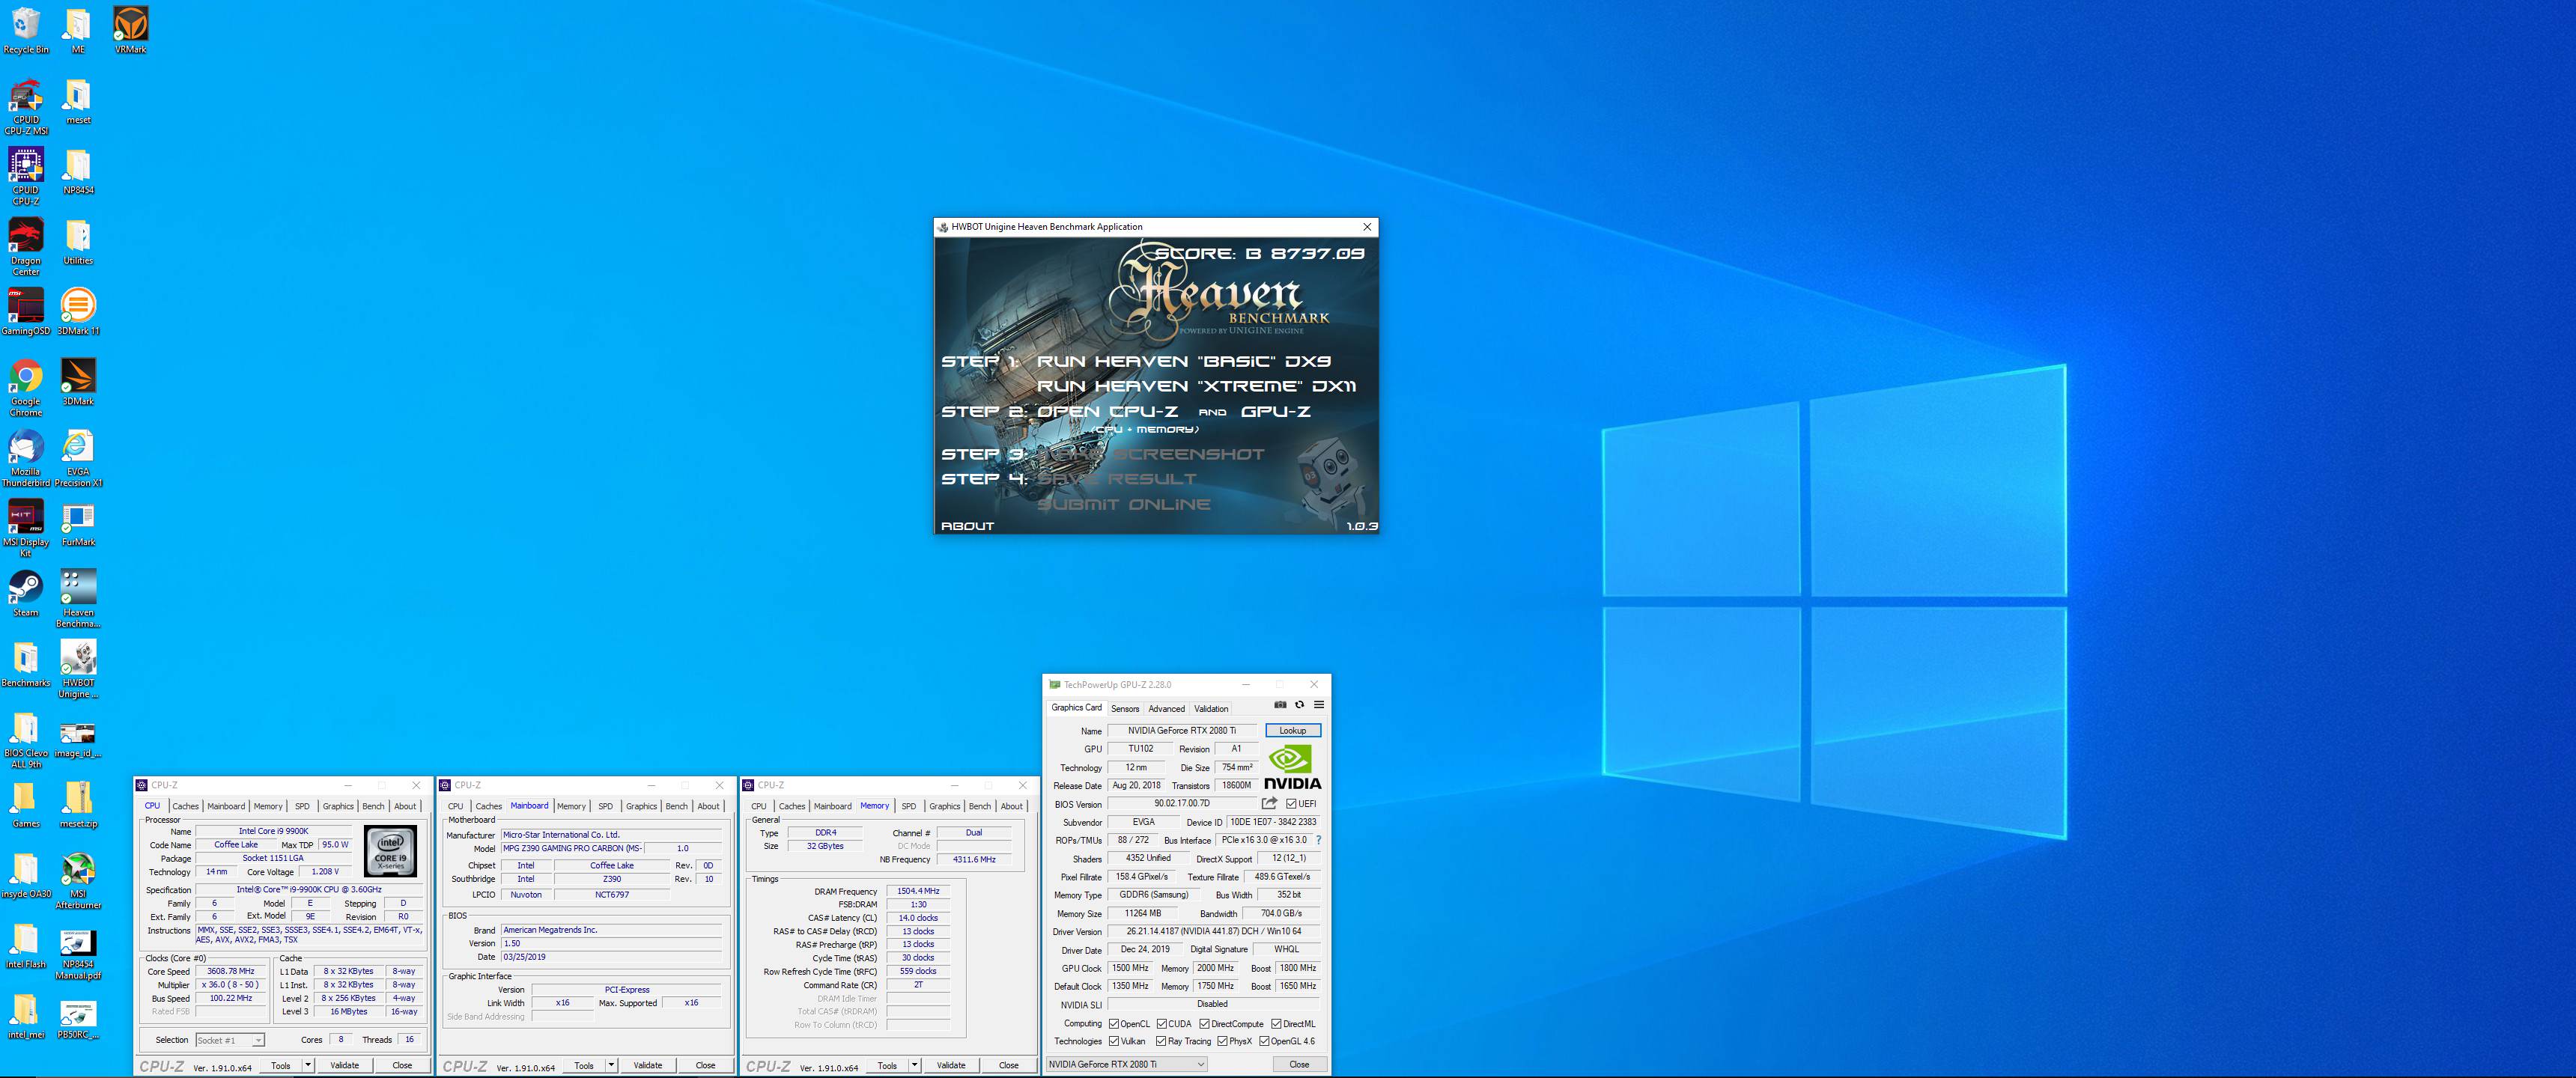2576x1078 pixels.
Task: Toggle the PhysX checkbox in GPU-Z
Action: coord(1222,1041)
